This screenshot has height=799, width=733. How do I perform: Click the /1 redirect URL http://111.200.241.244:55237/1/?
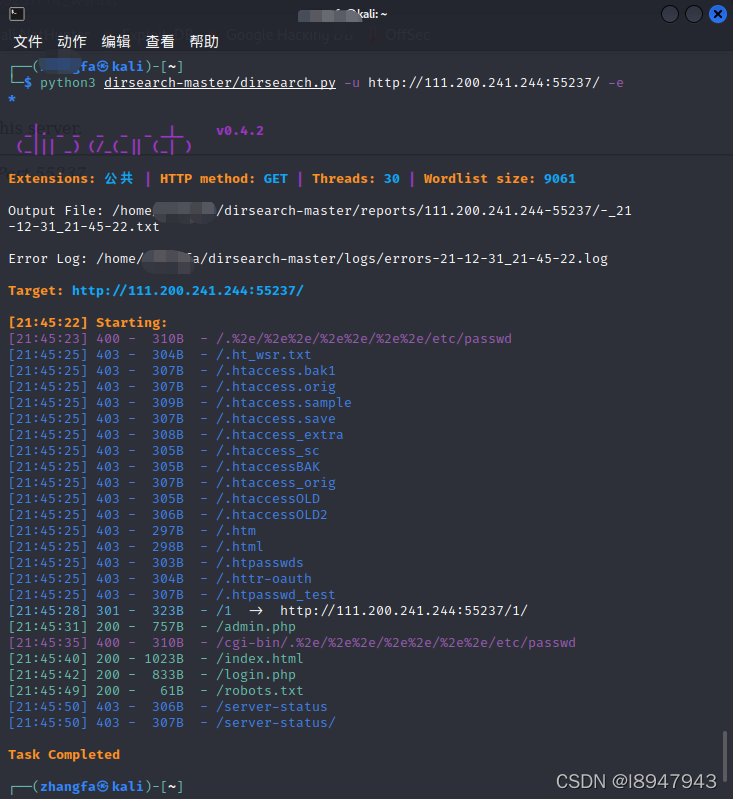pos(404,611)
